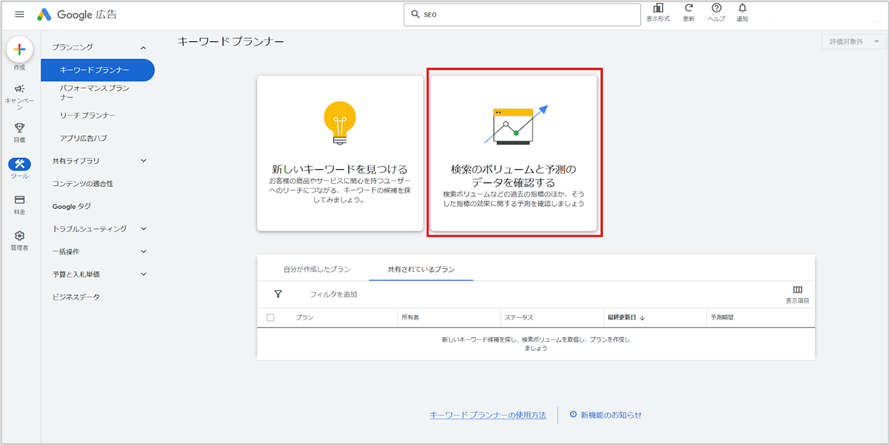Screen dimensions: 890x445
Task: Open 検索のボリュームと予測のデータを確認する card
Action: click(514, 153)
